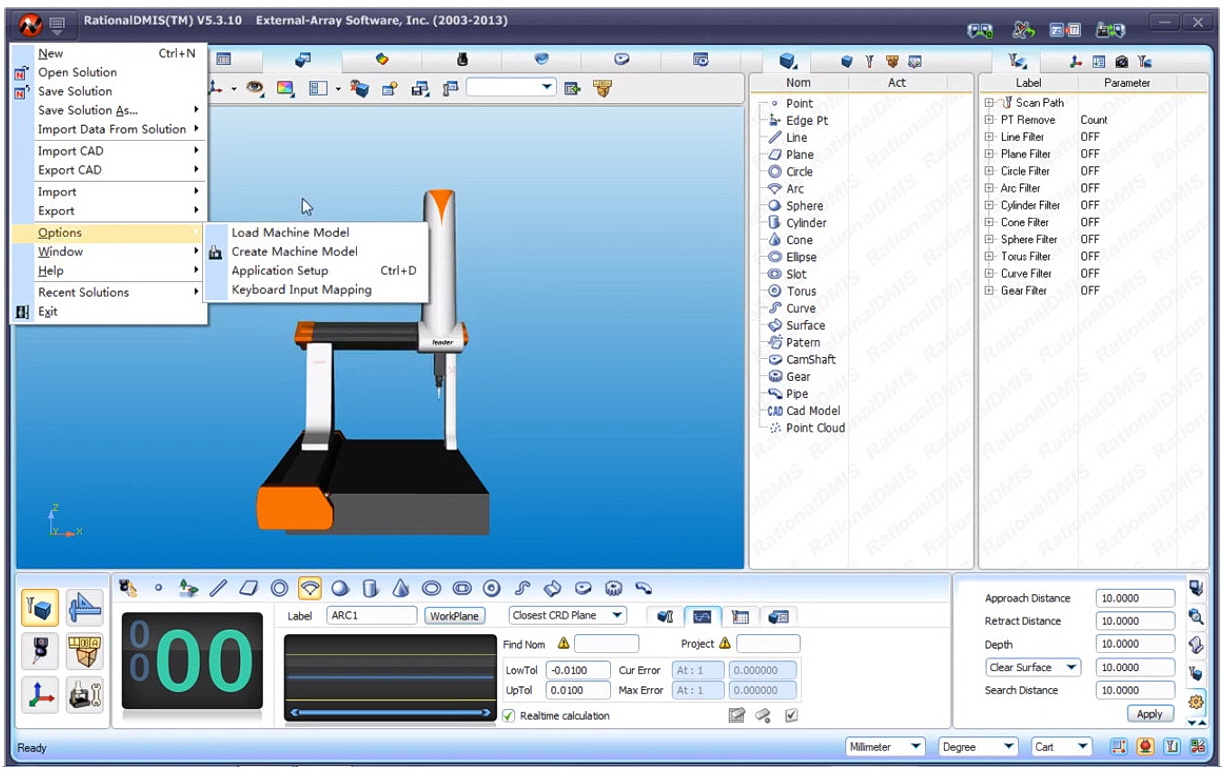Expand the Scan Path tree node
This screenshot has width=1224, height=774.
pos(989,102)
